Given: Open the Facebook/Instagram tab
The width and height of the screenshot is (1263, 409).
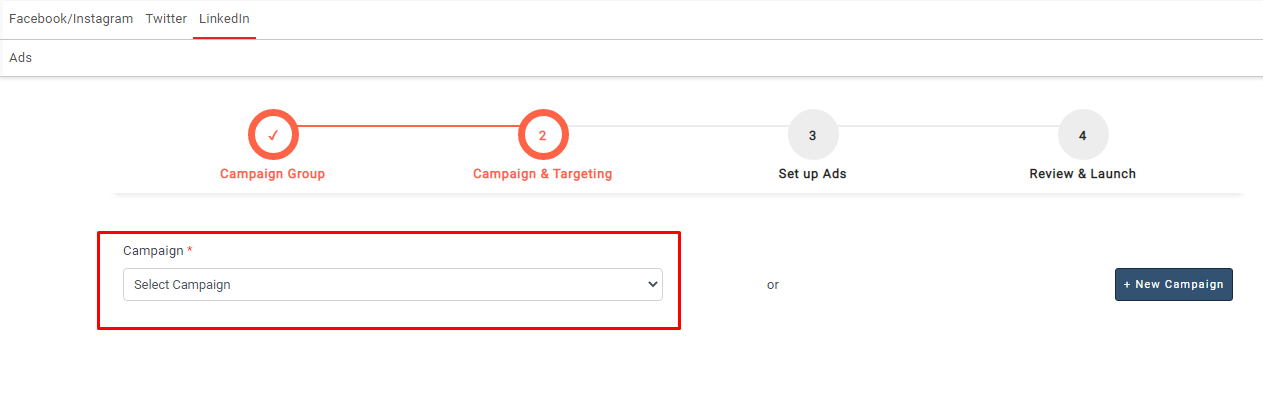Looking at the screenshot, I should (71, 19).
